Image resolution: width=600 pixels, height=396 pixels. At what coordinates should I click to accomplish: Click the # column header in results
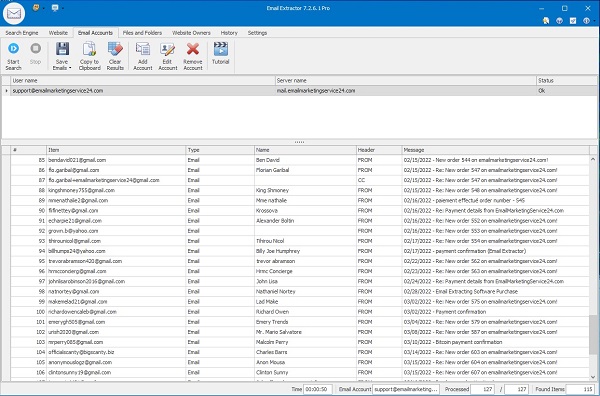coord(29,150)
